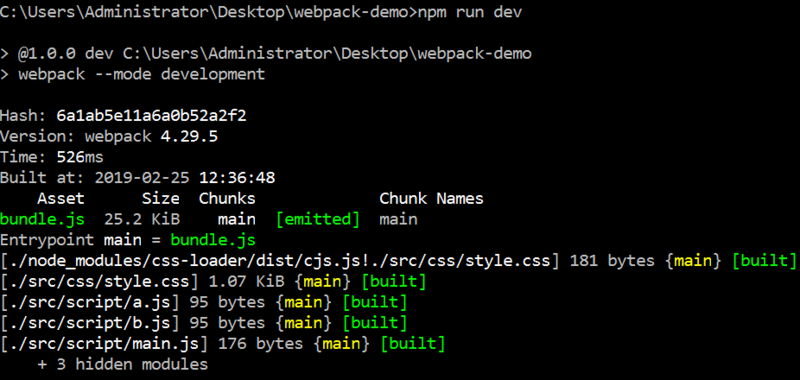
Task: Click the 1.07 KiB size value
Action: point(246,282)
